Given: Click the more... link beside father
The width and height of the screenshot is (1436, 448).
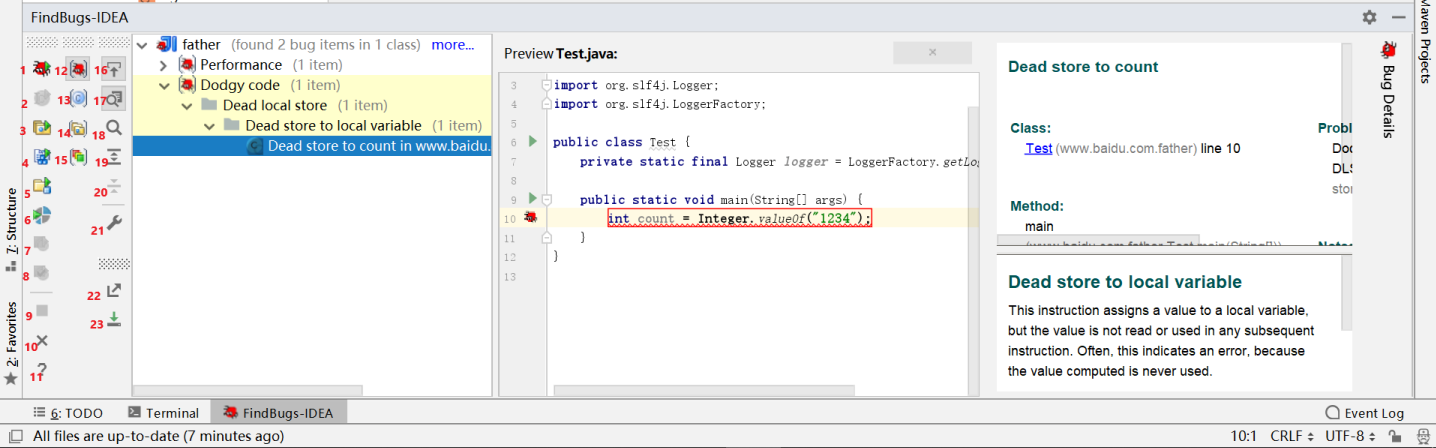Looking at the screenshot, I should click(453, 45).
